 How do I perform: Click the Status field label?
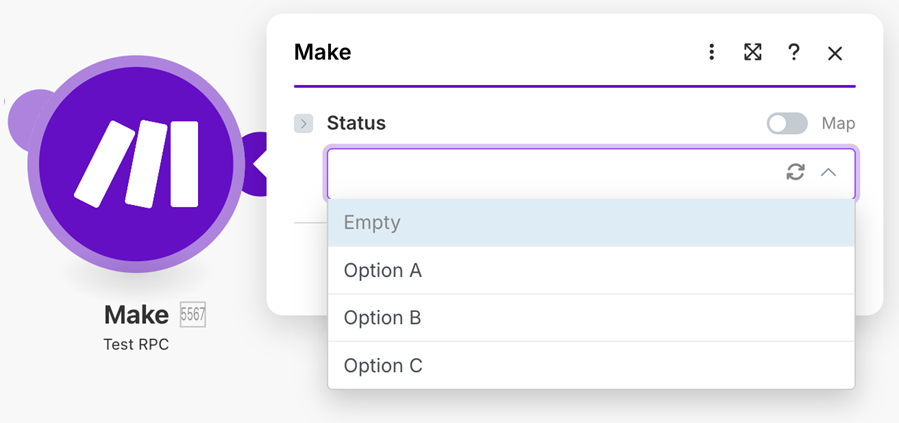pos(356,124)
